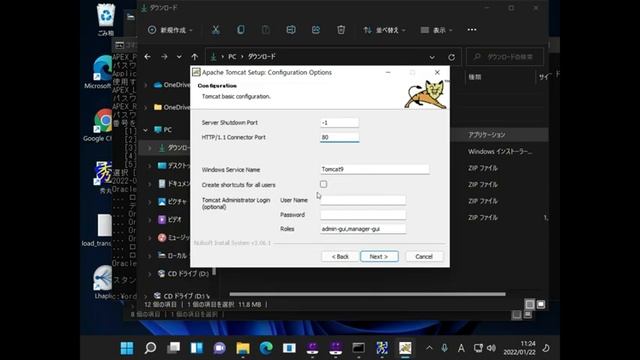Click the User Name field

click(x=363, y=200)
